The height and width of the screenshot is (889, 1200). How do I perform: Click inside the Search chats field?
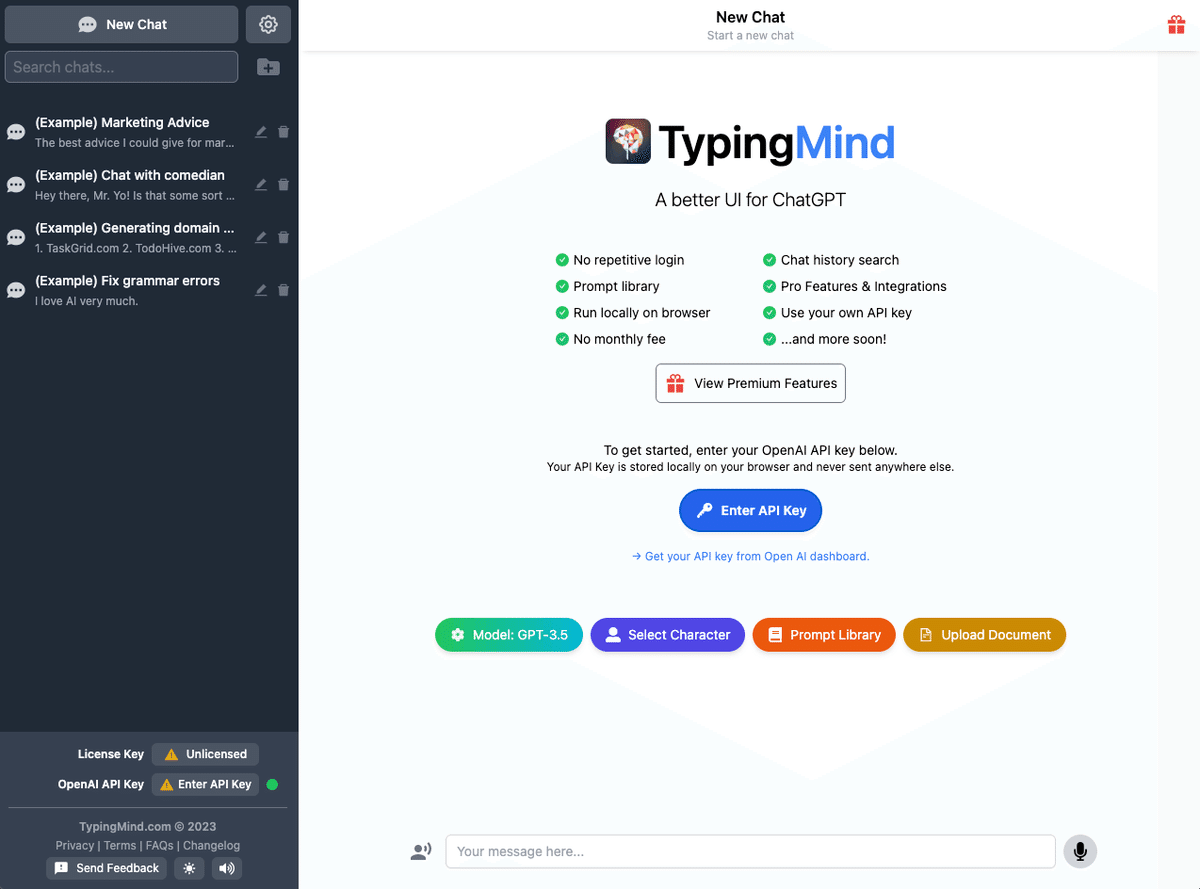point(121,67)
